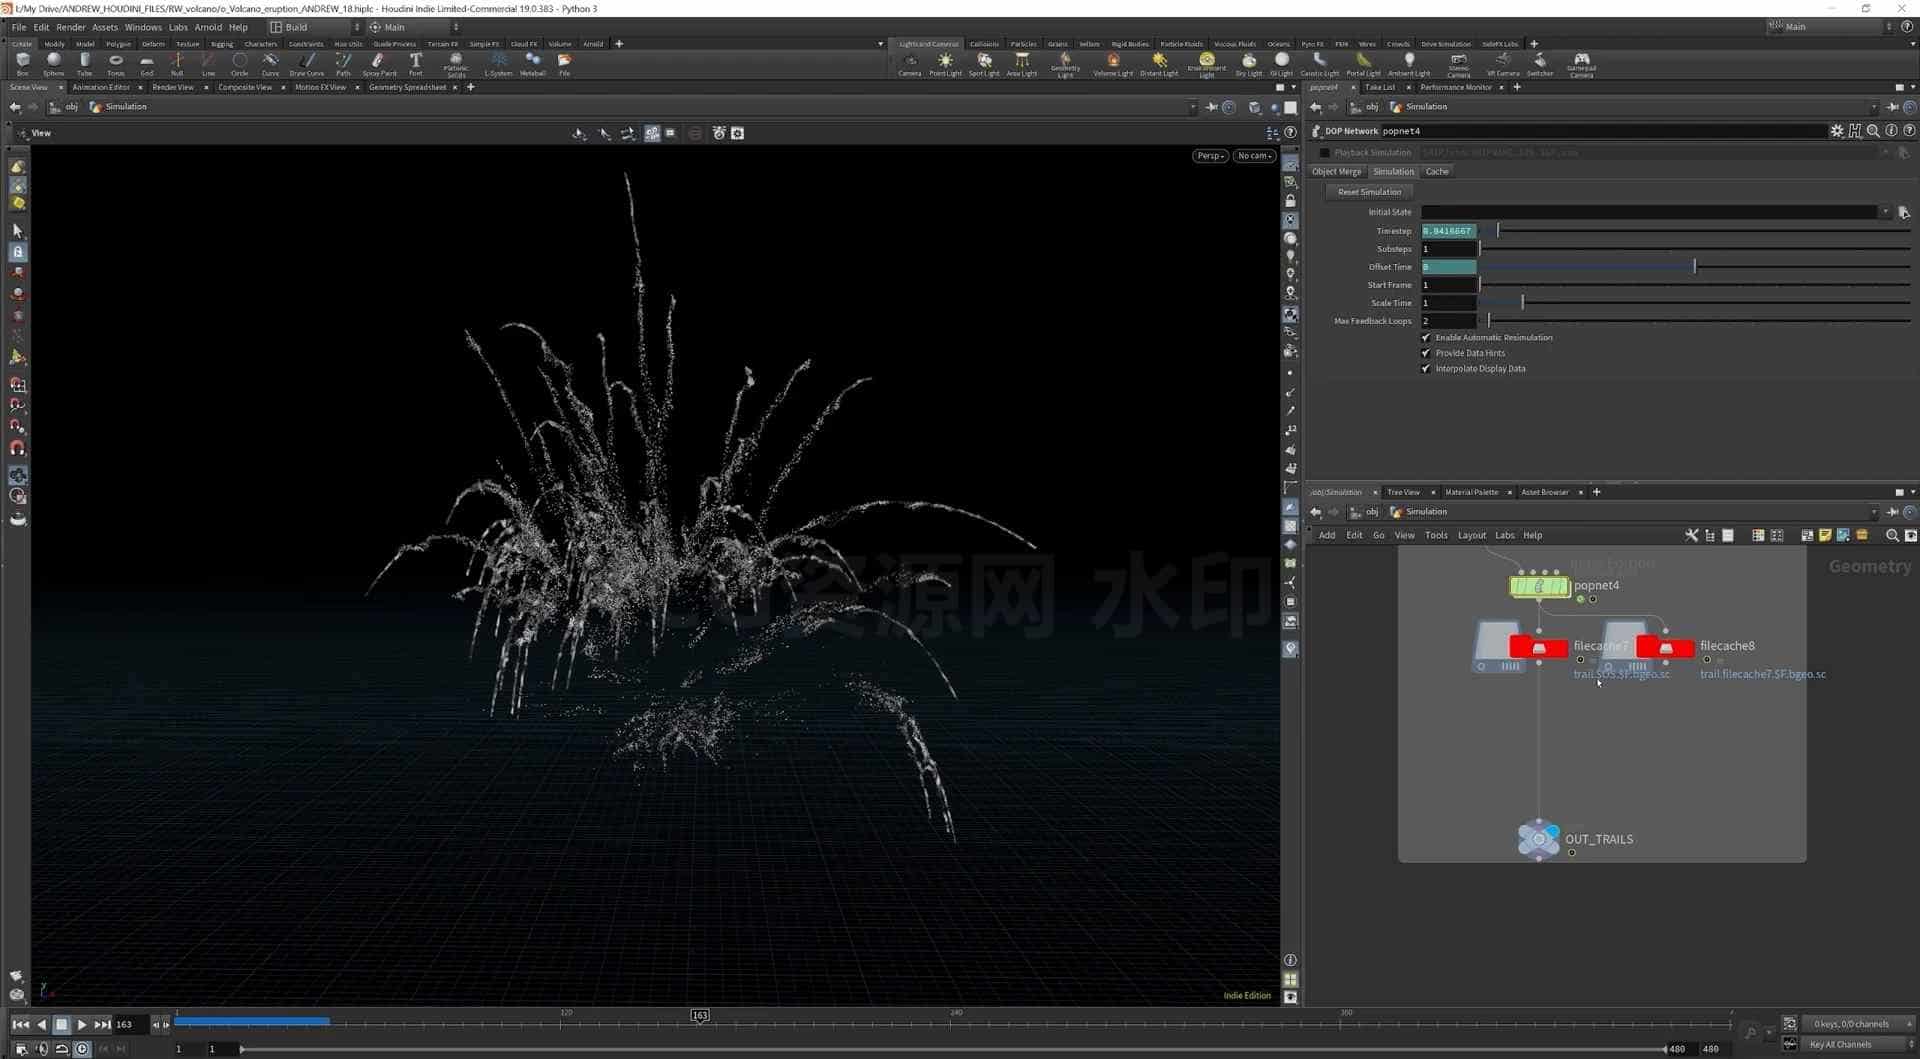Select the L-System shelf tool
The image size is (1920, 1059).
(x=498, y=64)
